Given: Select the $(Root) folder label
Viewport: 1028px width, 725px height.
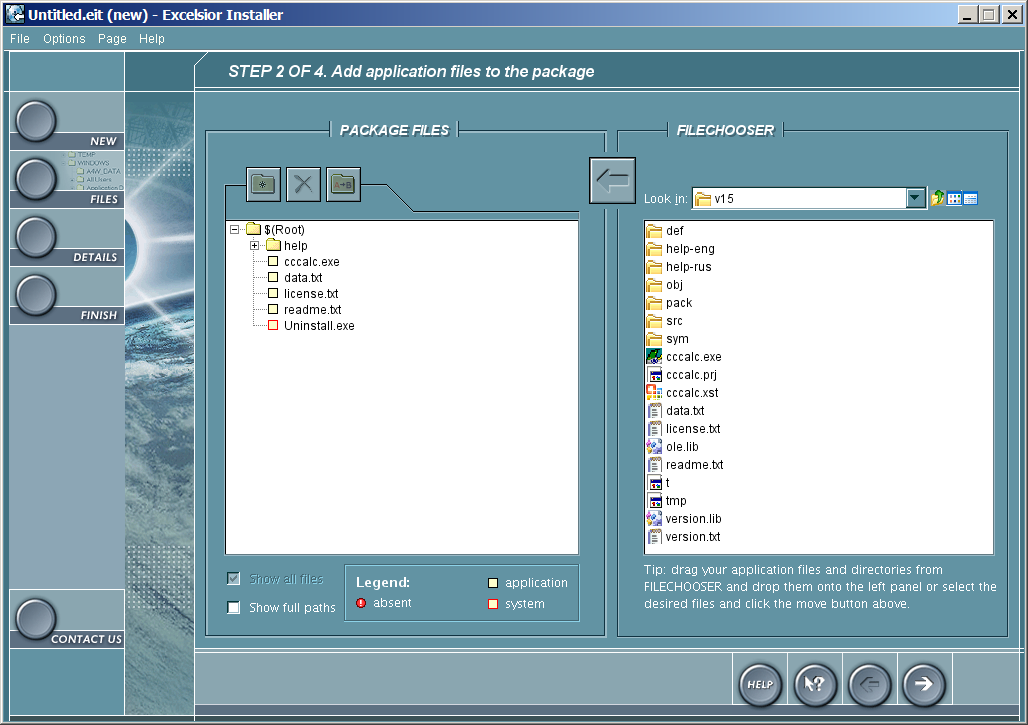Looking at the screenshot, I should 284,229.
